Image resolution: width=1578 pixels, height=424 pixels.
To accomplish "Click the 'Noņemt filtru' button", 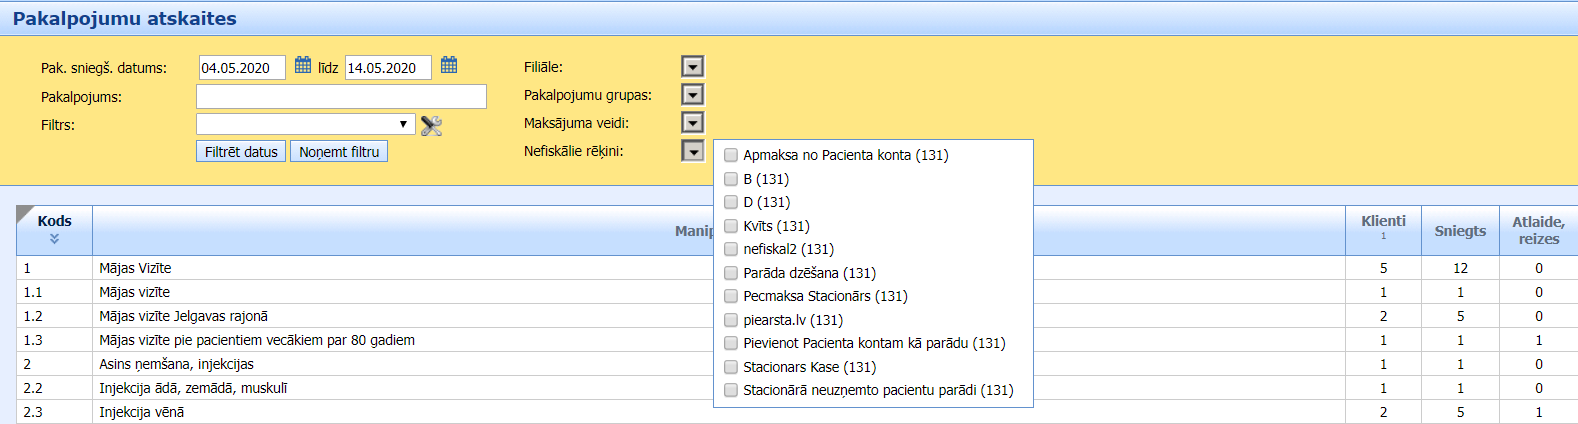I will point(339,152).
